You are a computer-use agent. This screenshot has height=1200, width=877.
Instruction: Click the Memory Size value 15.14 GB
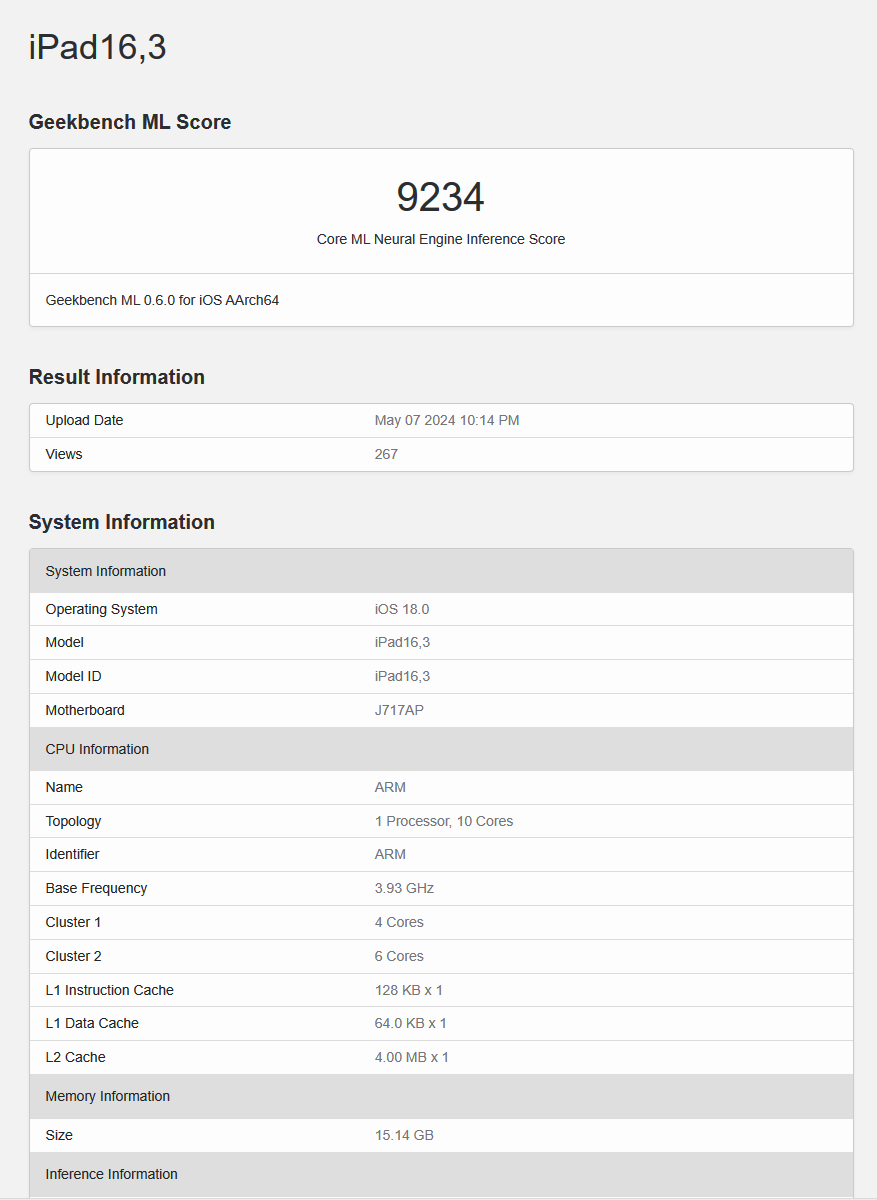pos(404,1135)
